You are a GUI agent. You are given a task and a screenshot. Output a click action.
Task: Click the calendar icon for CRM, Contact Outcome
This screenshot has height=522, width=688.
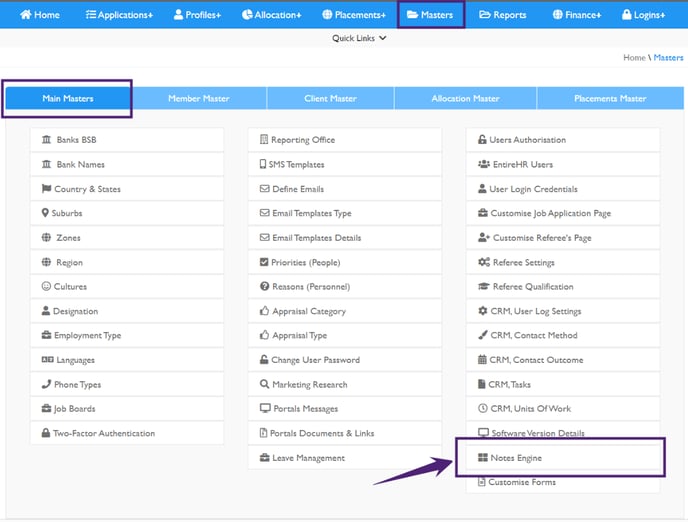pos(482,359)
